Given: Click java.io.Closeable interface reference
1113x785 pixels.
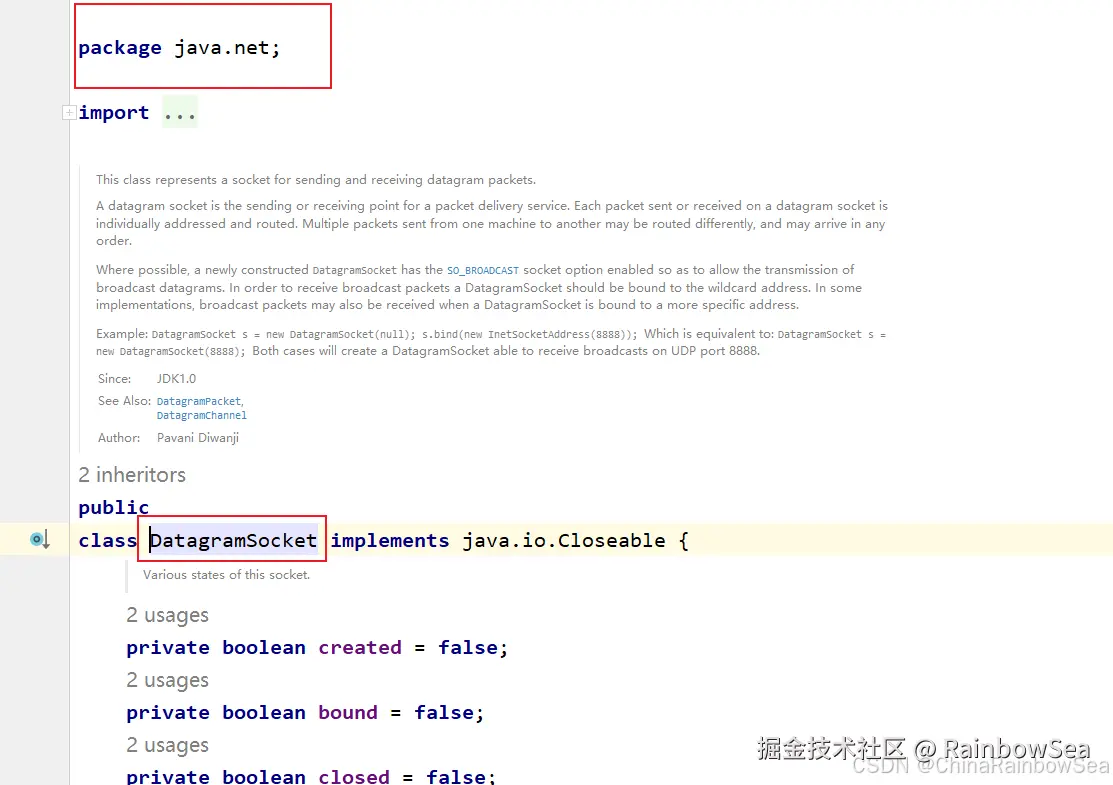Looking at the screenshot, I should pyautogui.click(x=564, y=540).
